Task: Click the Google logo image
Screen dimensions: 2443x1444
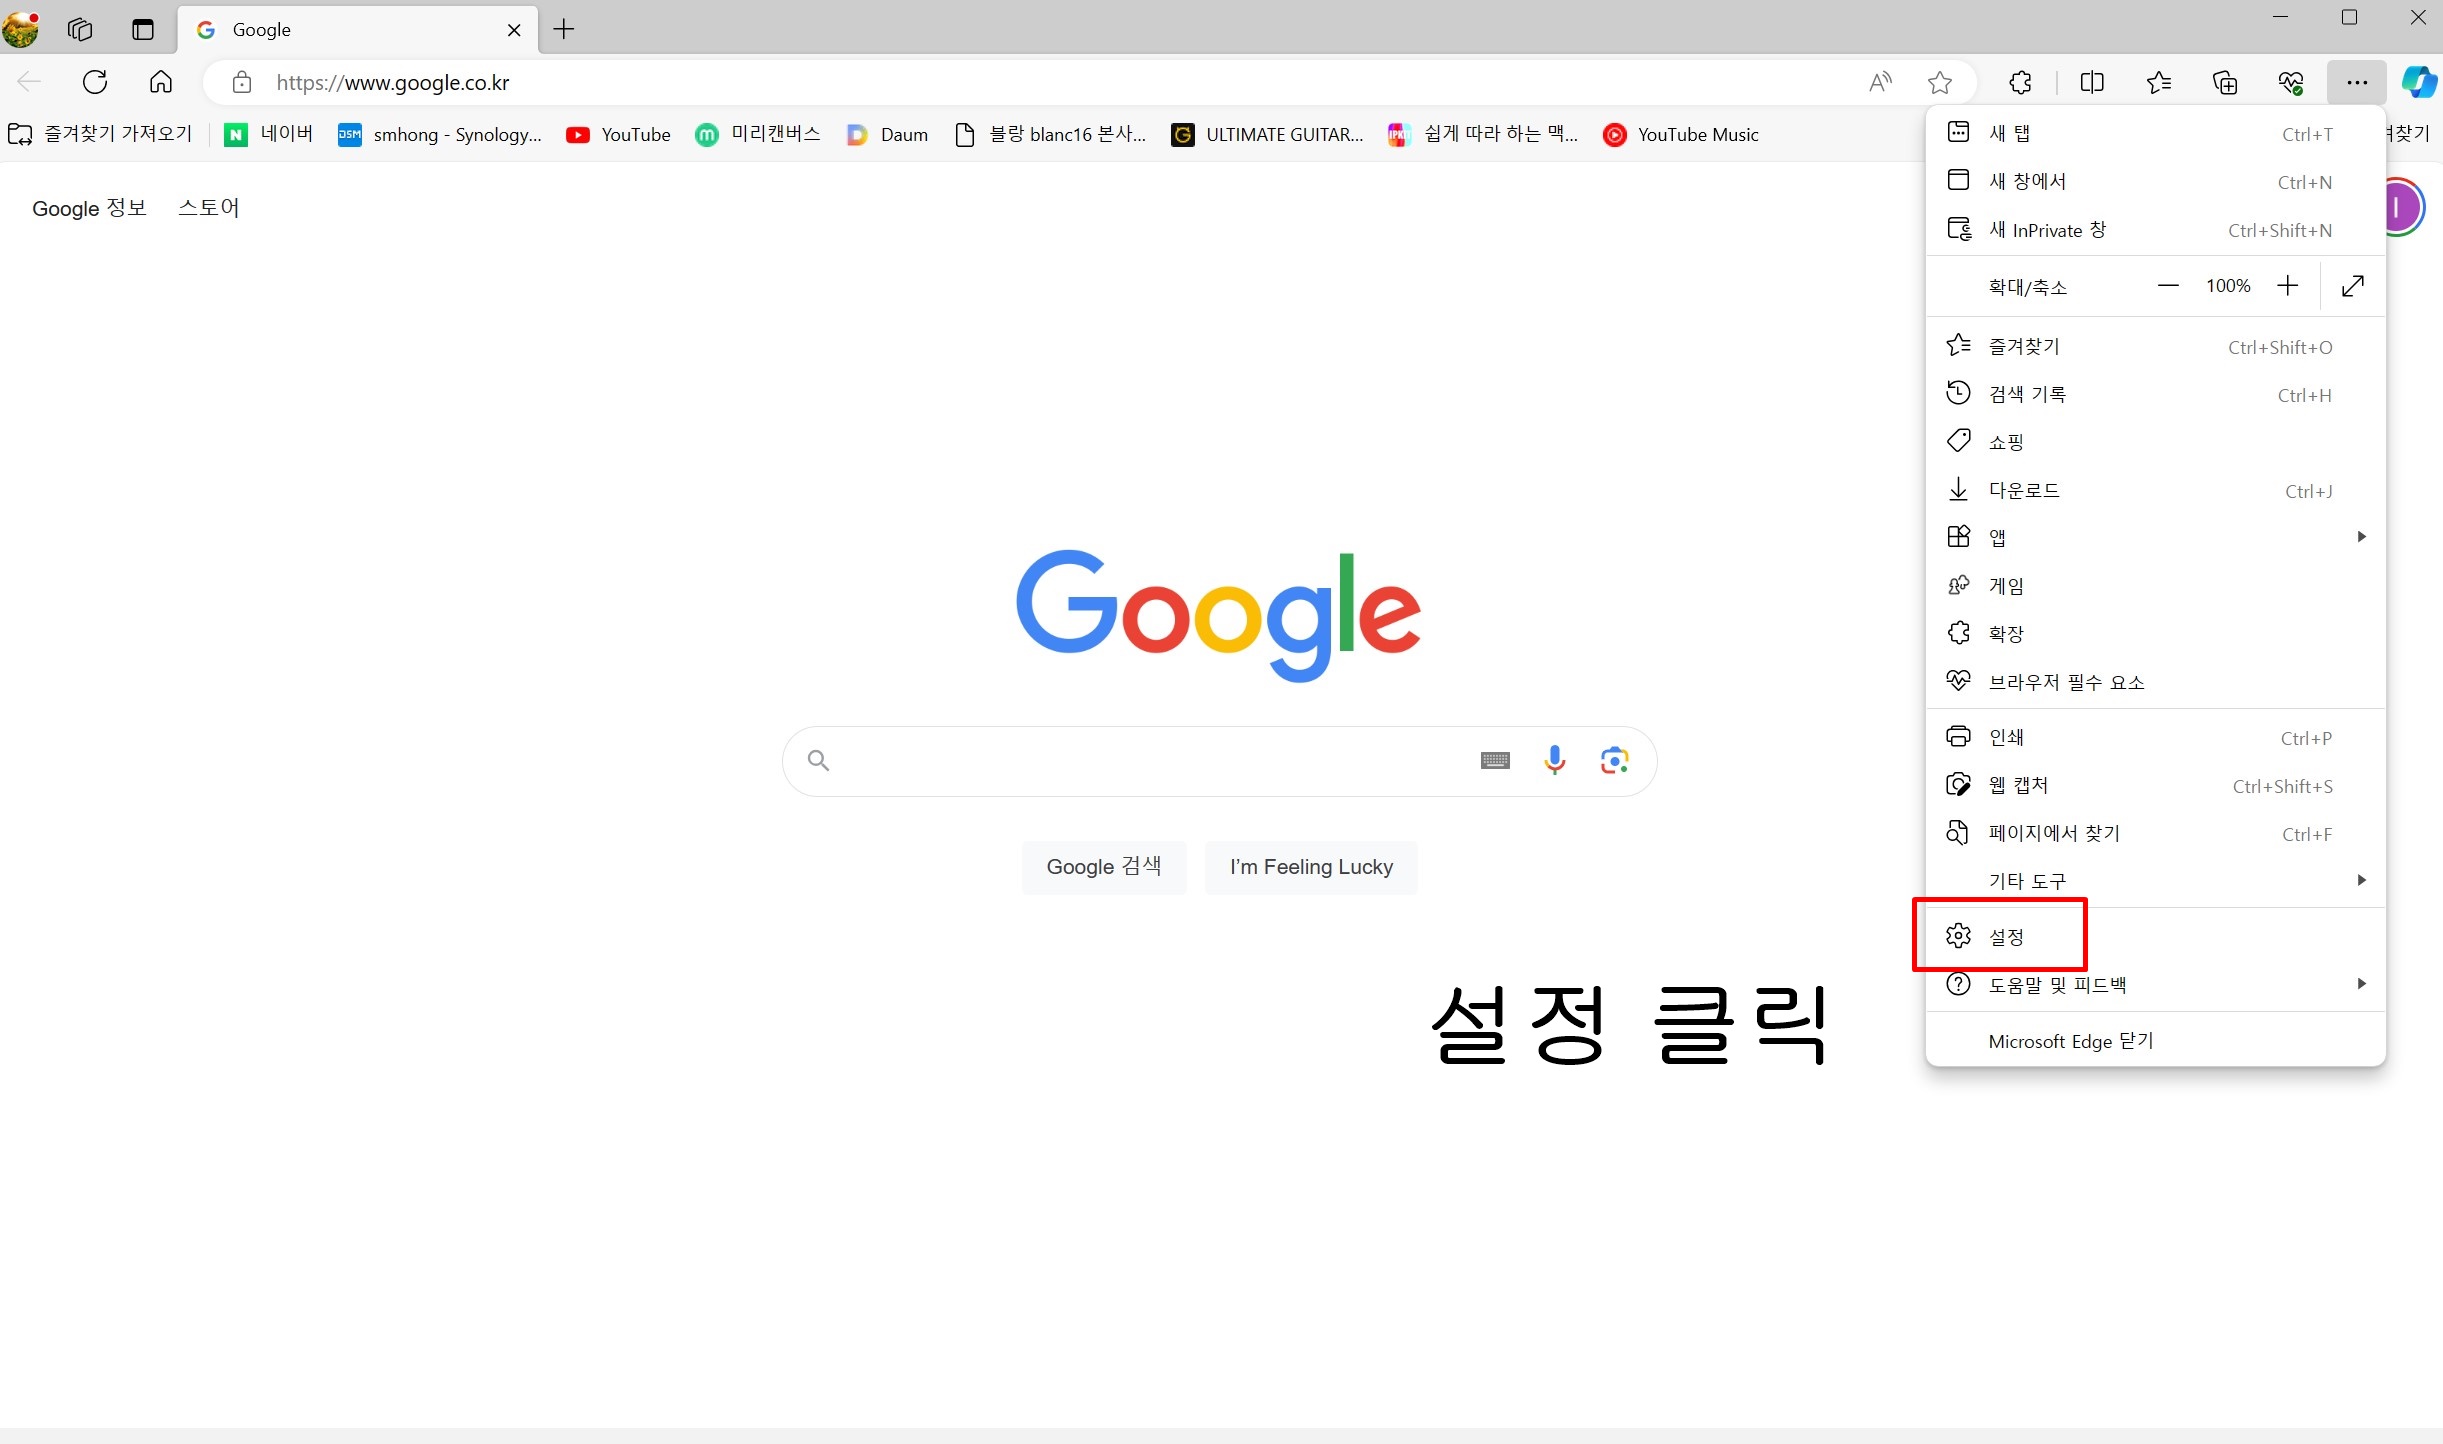Action: coord(1218,614)
